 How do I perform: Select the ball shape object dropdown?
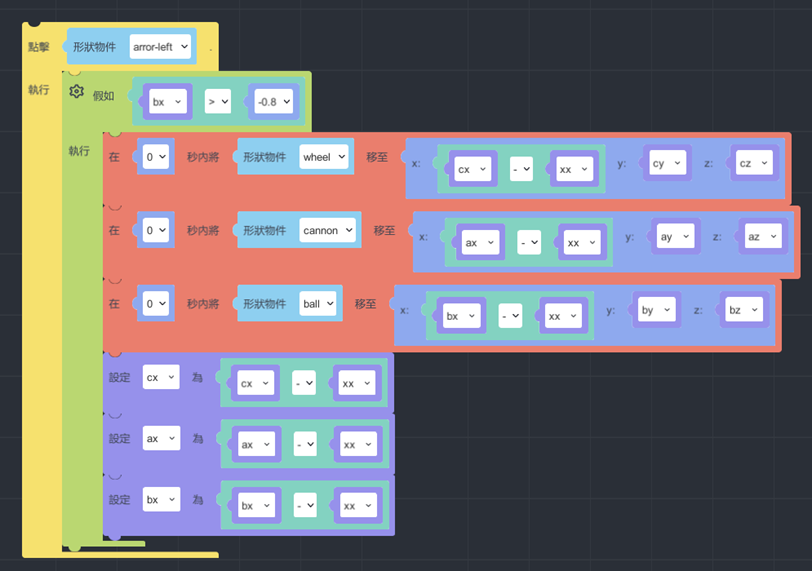[318, 303]
